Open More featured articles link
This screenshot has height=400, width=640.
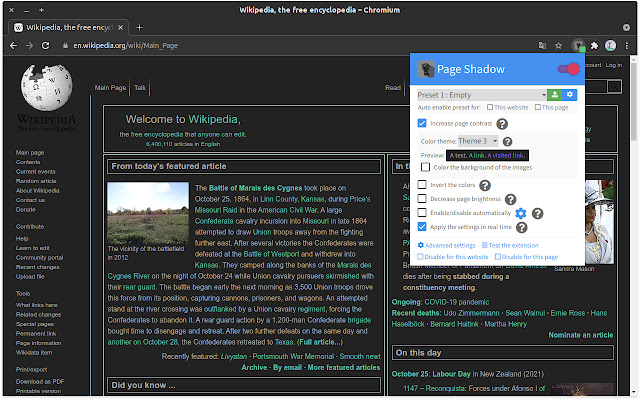[344, 367]
